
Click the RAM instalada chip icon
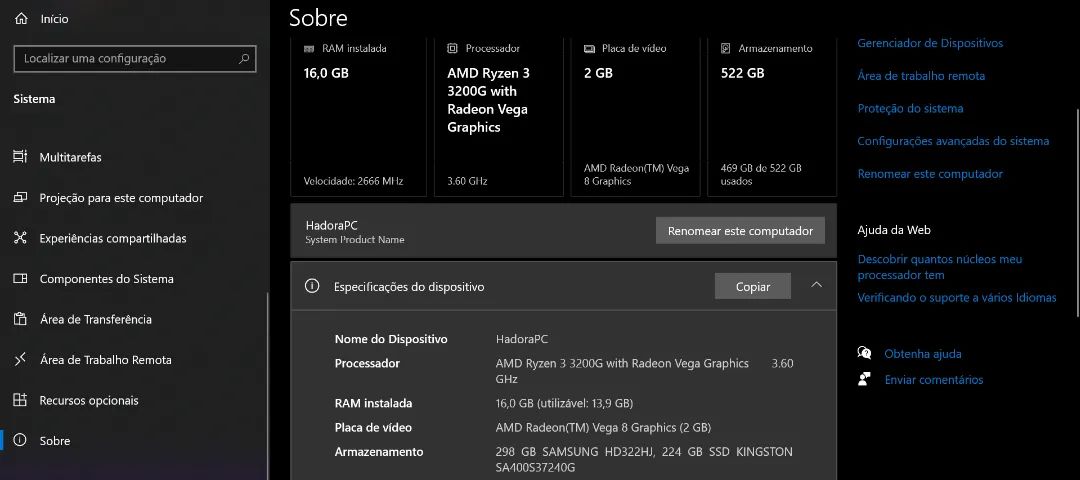pyautogui.click(x=309, y=48)
